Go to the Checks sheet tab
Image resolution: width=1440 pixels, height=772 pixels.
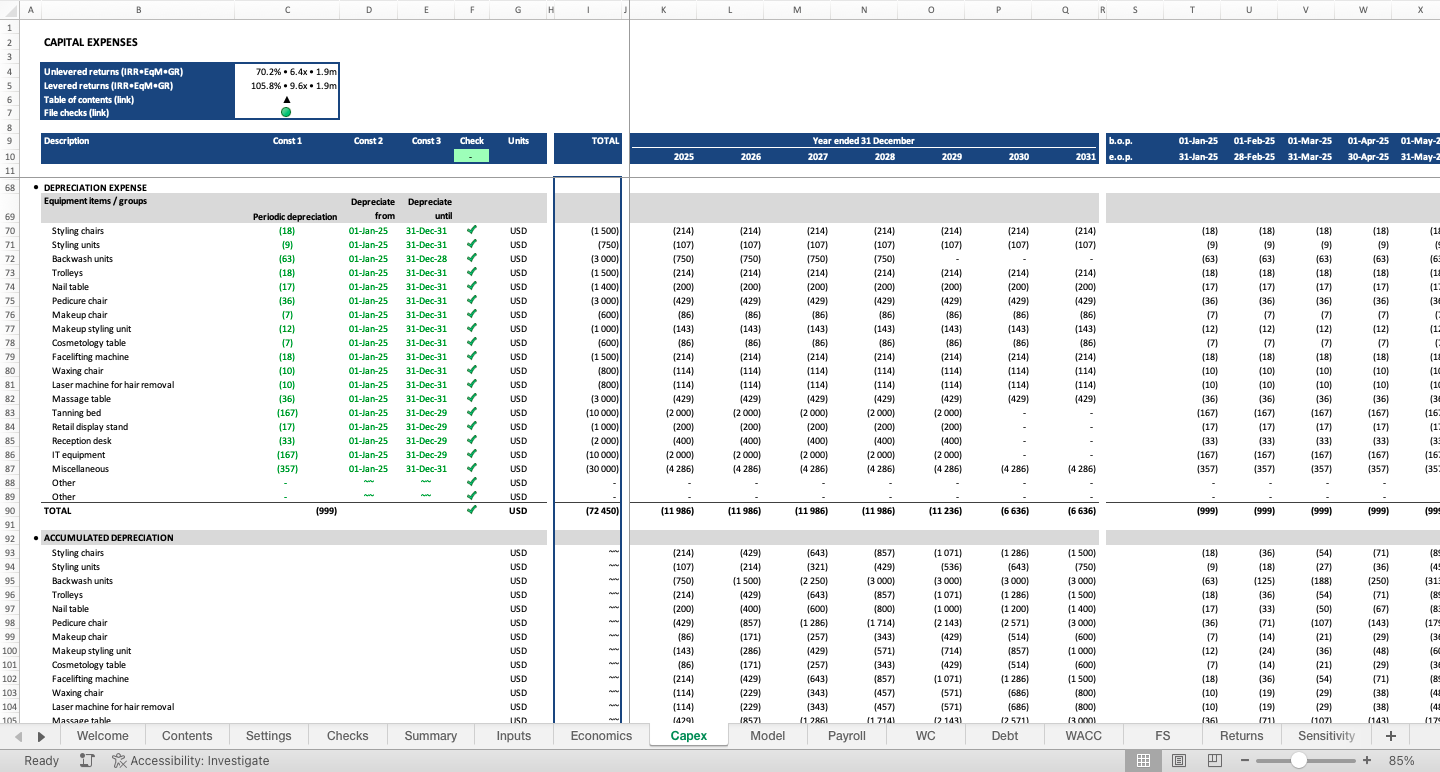[347, 735]
